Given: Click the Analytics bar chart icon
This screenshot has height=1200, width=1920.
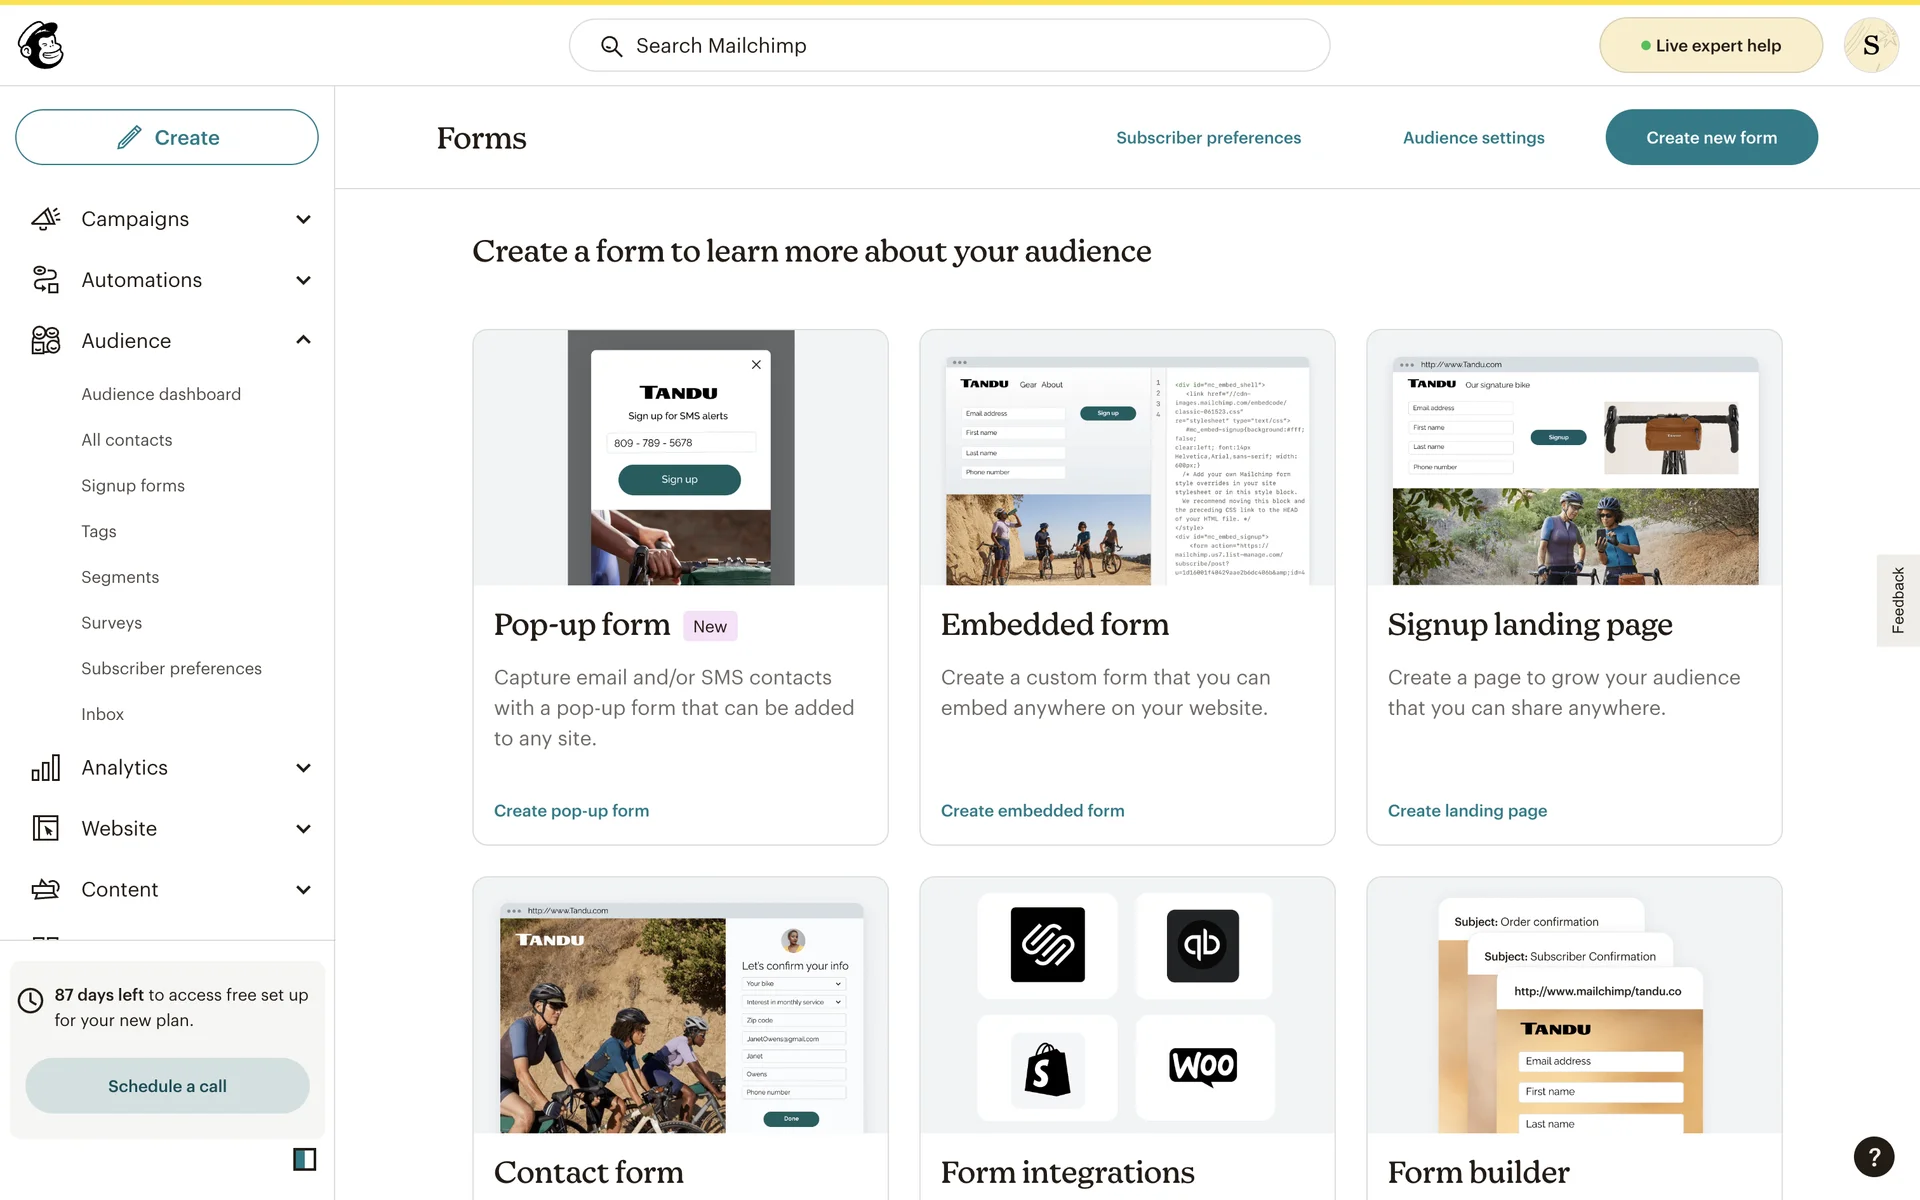Looking at the screenshot, I should (x=46, y=768).
